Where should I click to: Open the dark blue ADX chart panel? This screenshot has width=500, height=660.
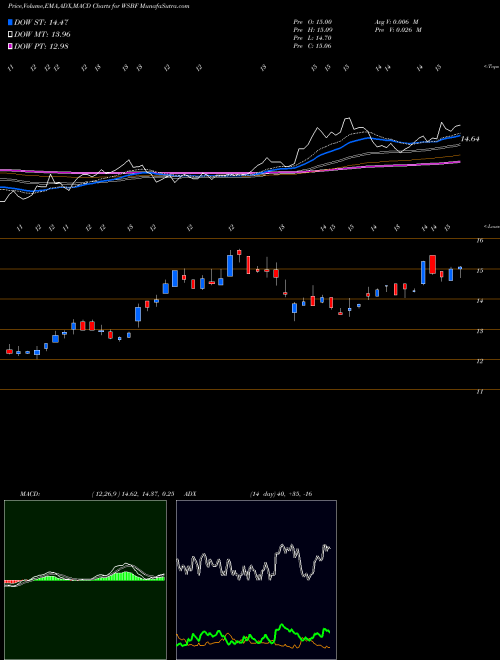pyautogui.click(x=256, y=580)
